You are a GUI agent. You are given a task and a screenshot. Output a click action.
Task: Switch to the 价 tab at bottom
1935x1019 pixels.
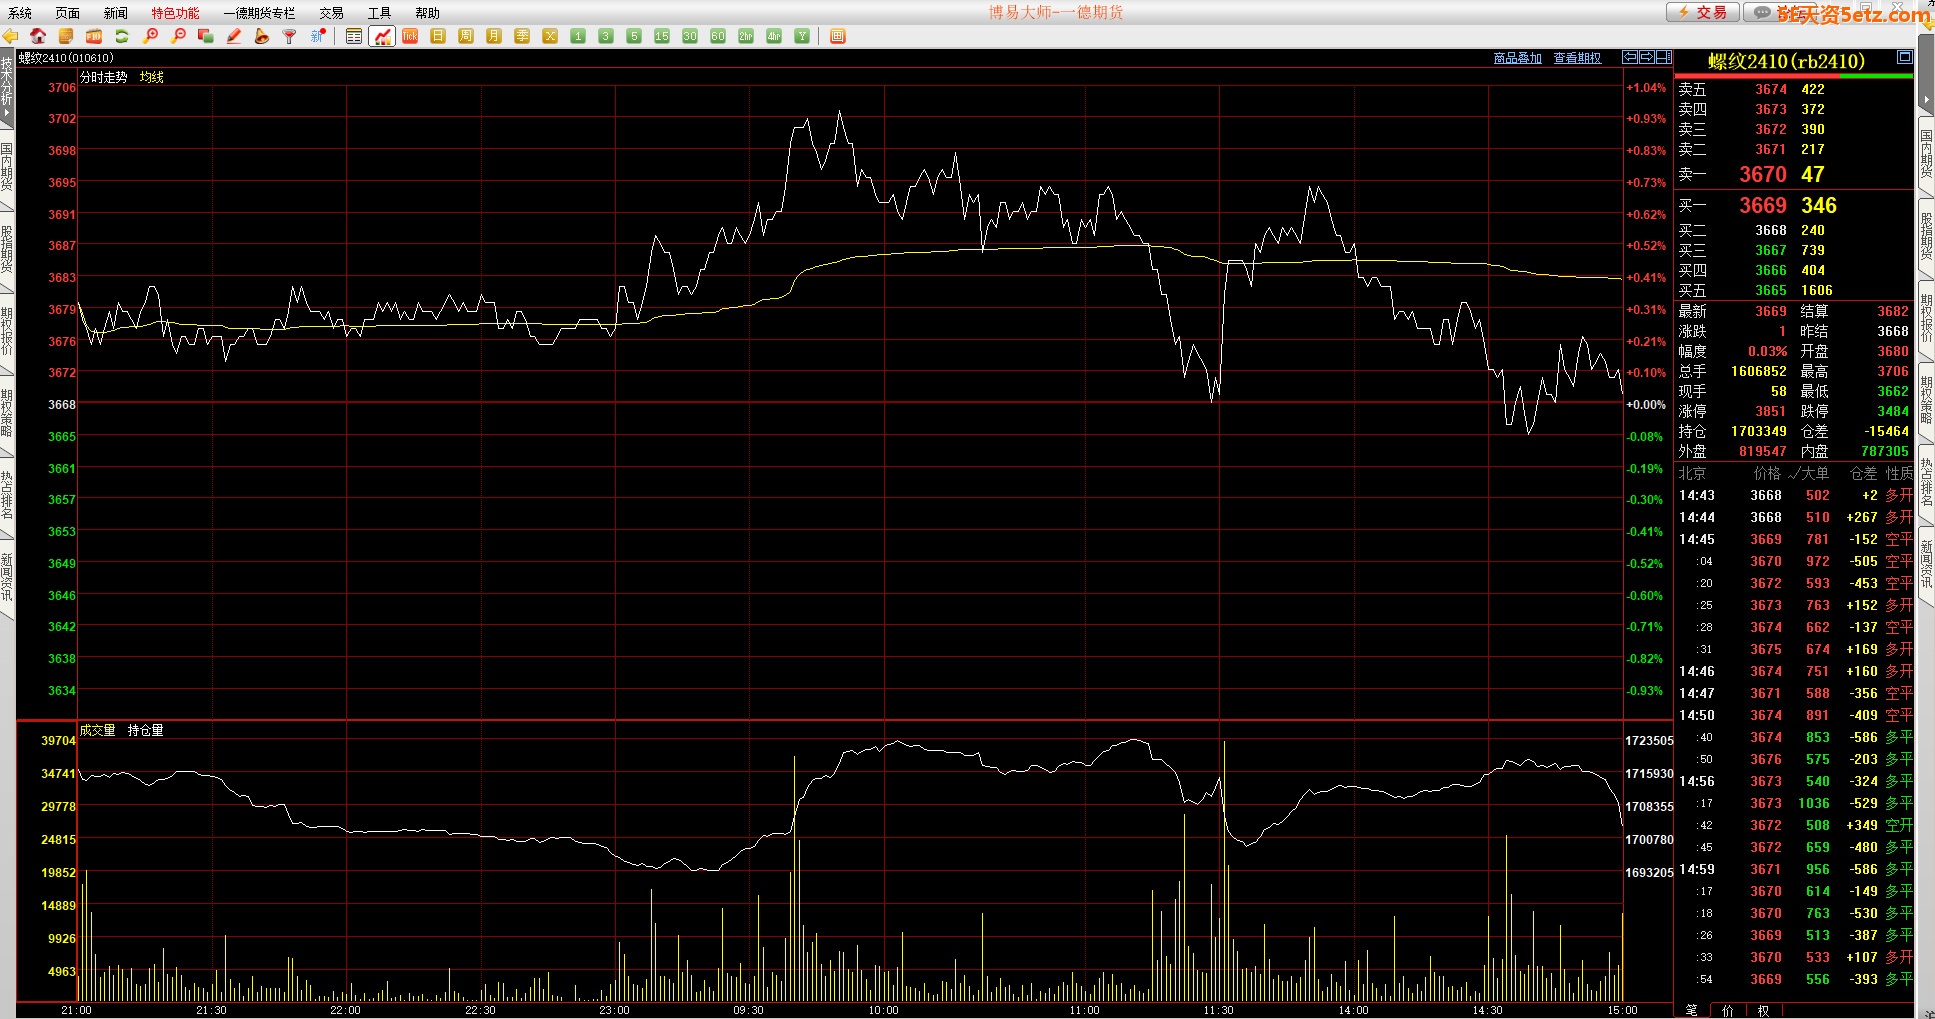tap(1727, 1010)
